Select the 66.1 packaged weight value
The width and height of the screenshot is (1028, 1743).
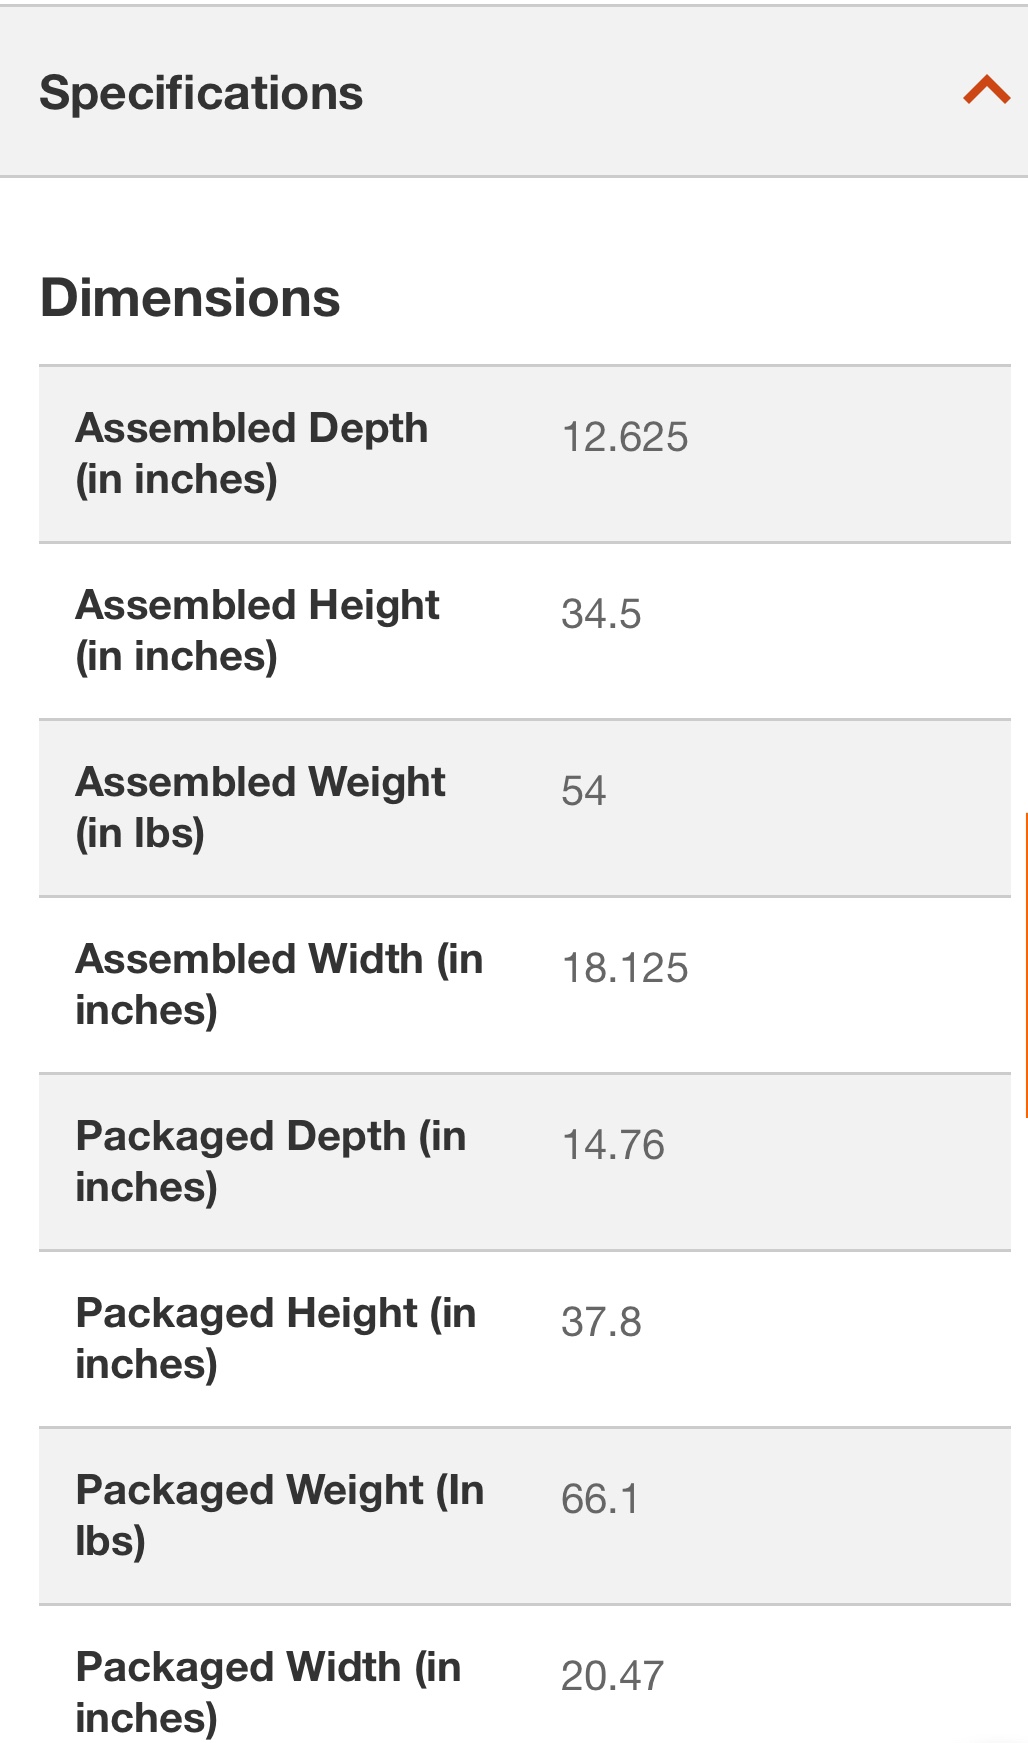(x=599, y=1499)
